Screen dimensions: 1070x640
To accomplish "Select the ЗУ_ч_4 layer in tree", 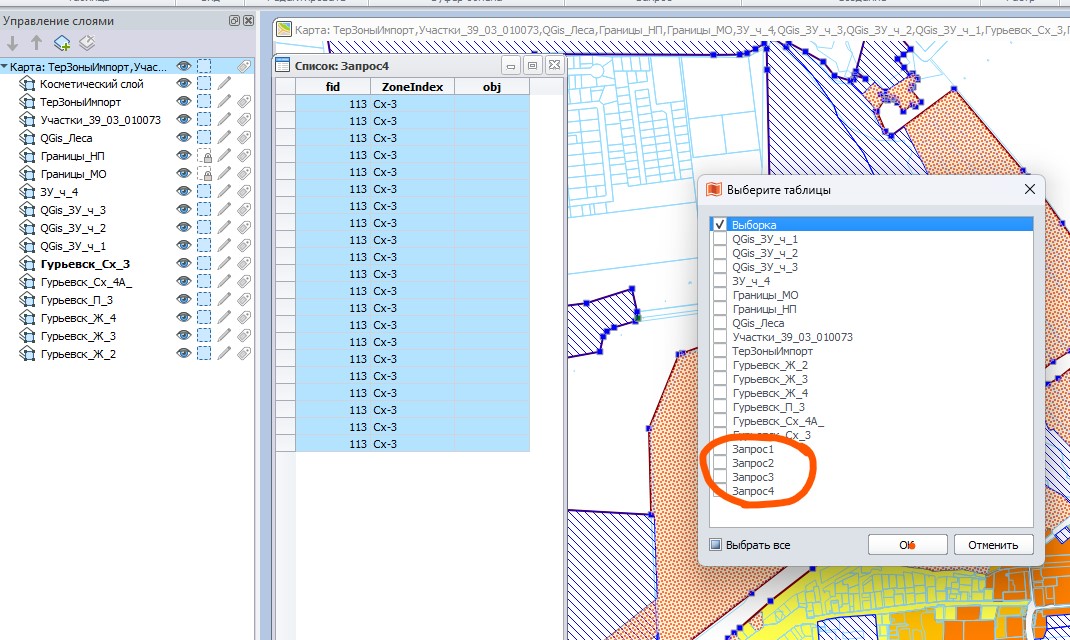I will pyautogui.click(x=59, y=192).
